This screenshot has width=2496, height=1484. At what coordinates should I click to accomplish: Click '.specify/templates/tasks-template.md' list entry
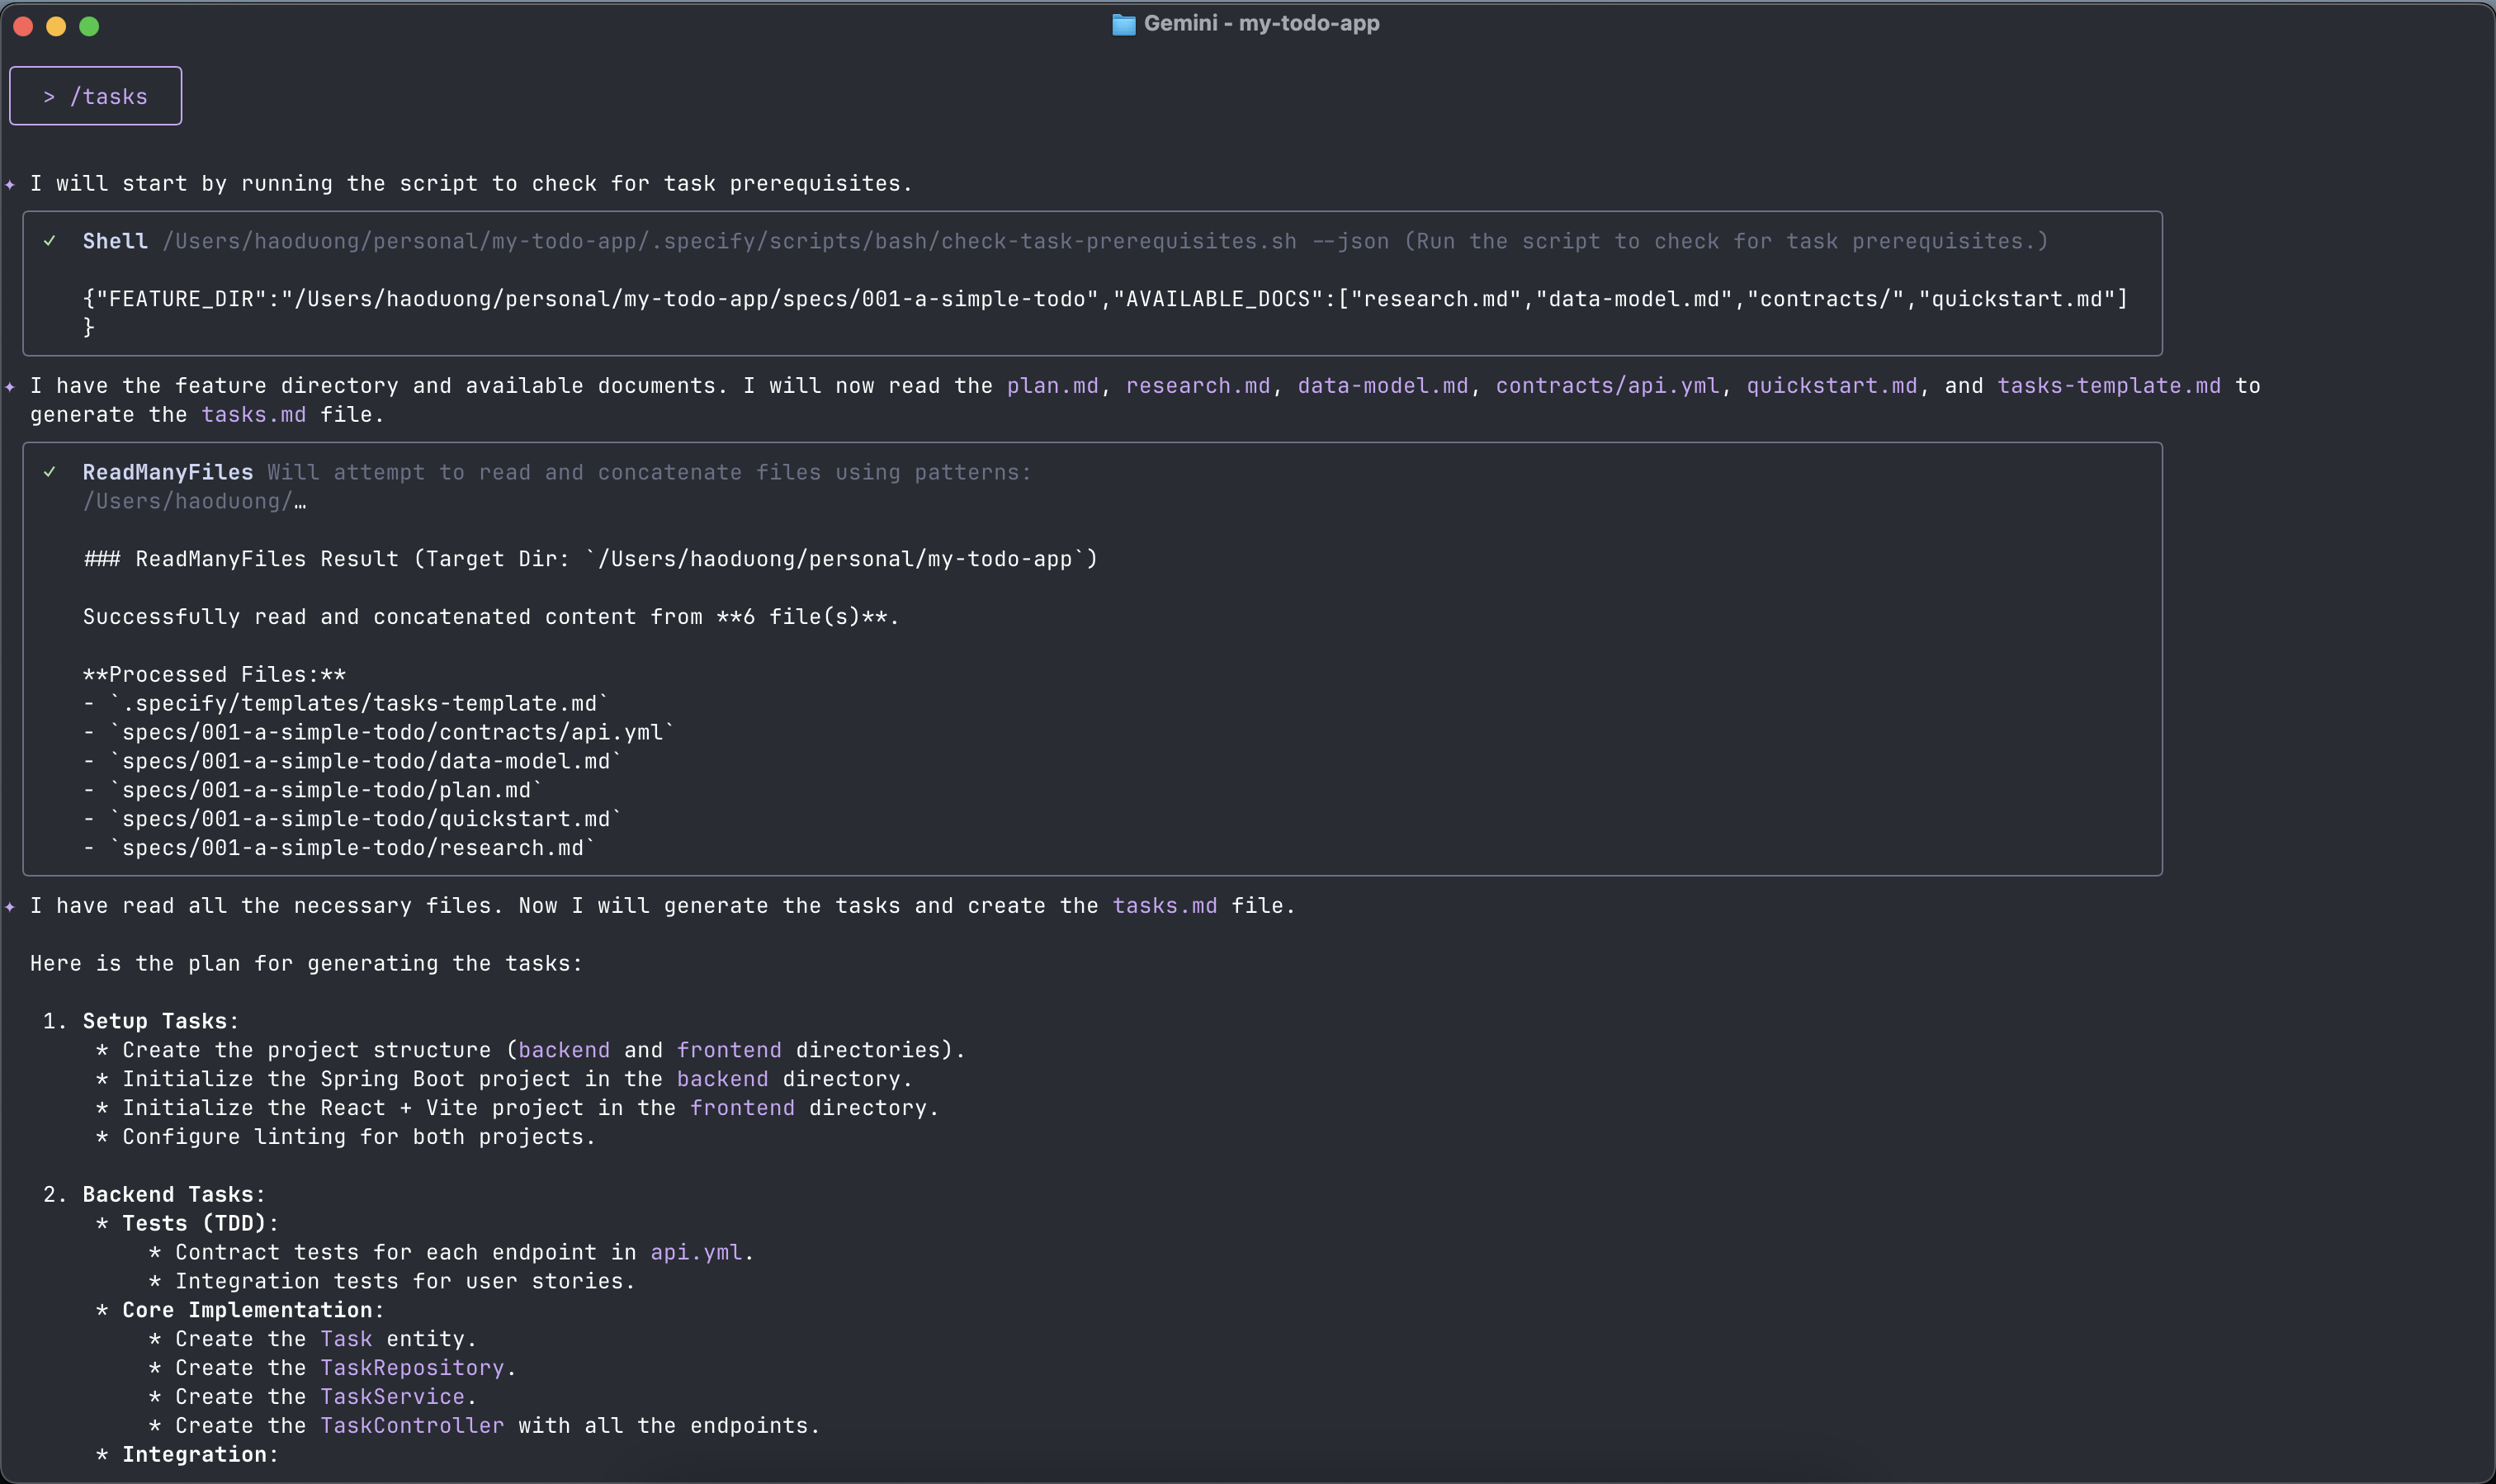click(x=359, y=704)
